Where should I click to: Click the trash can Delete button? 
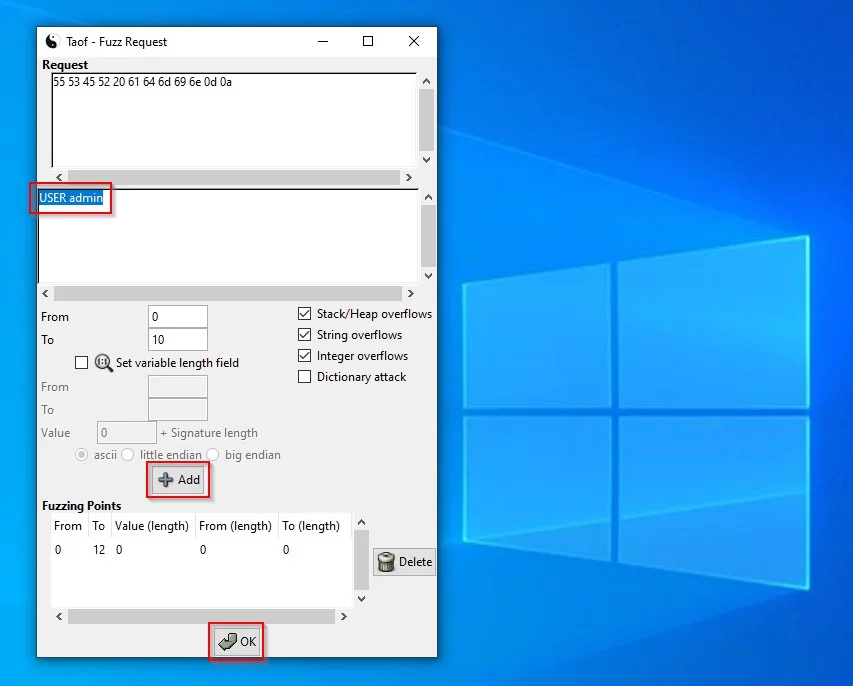[405, 562]
